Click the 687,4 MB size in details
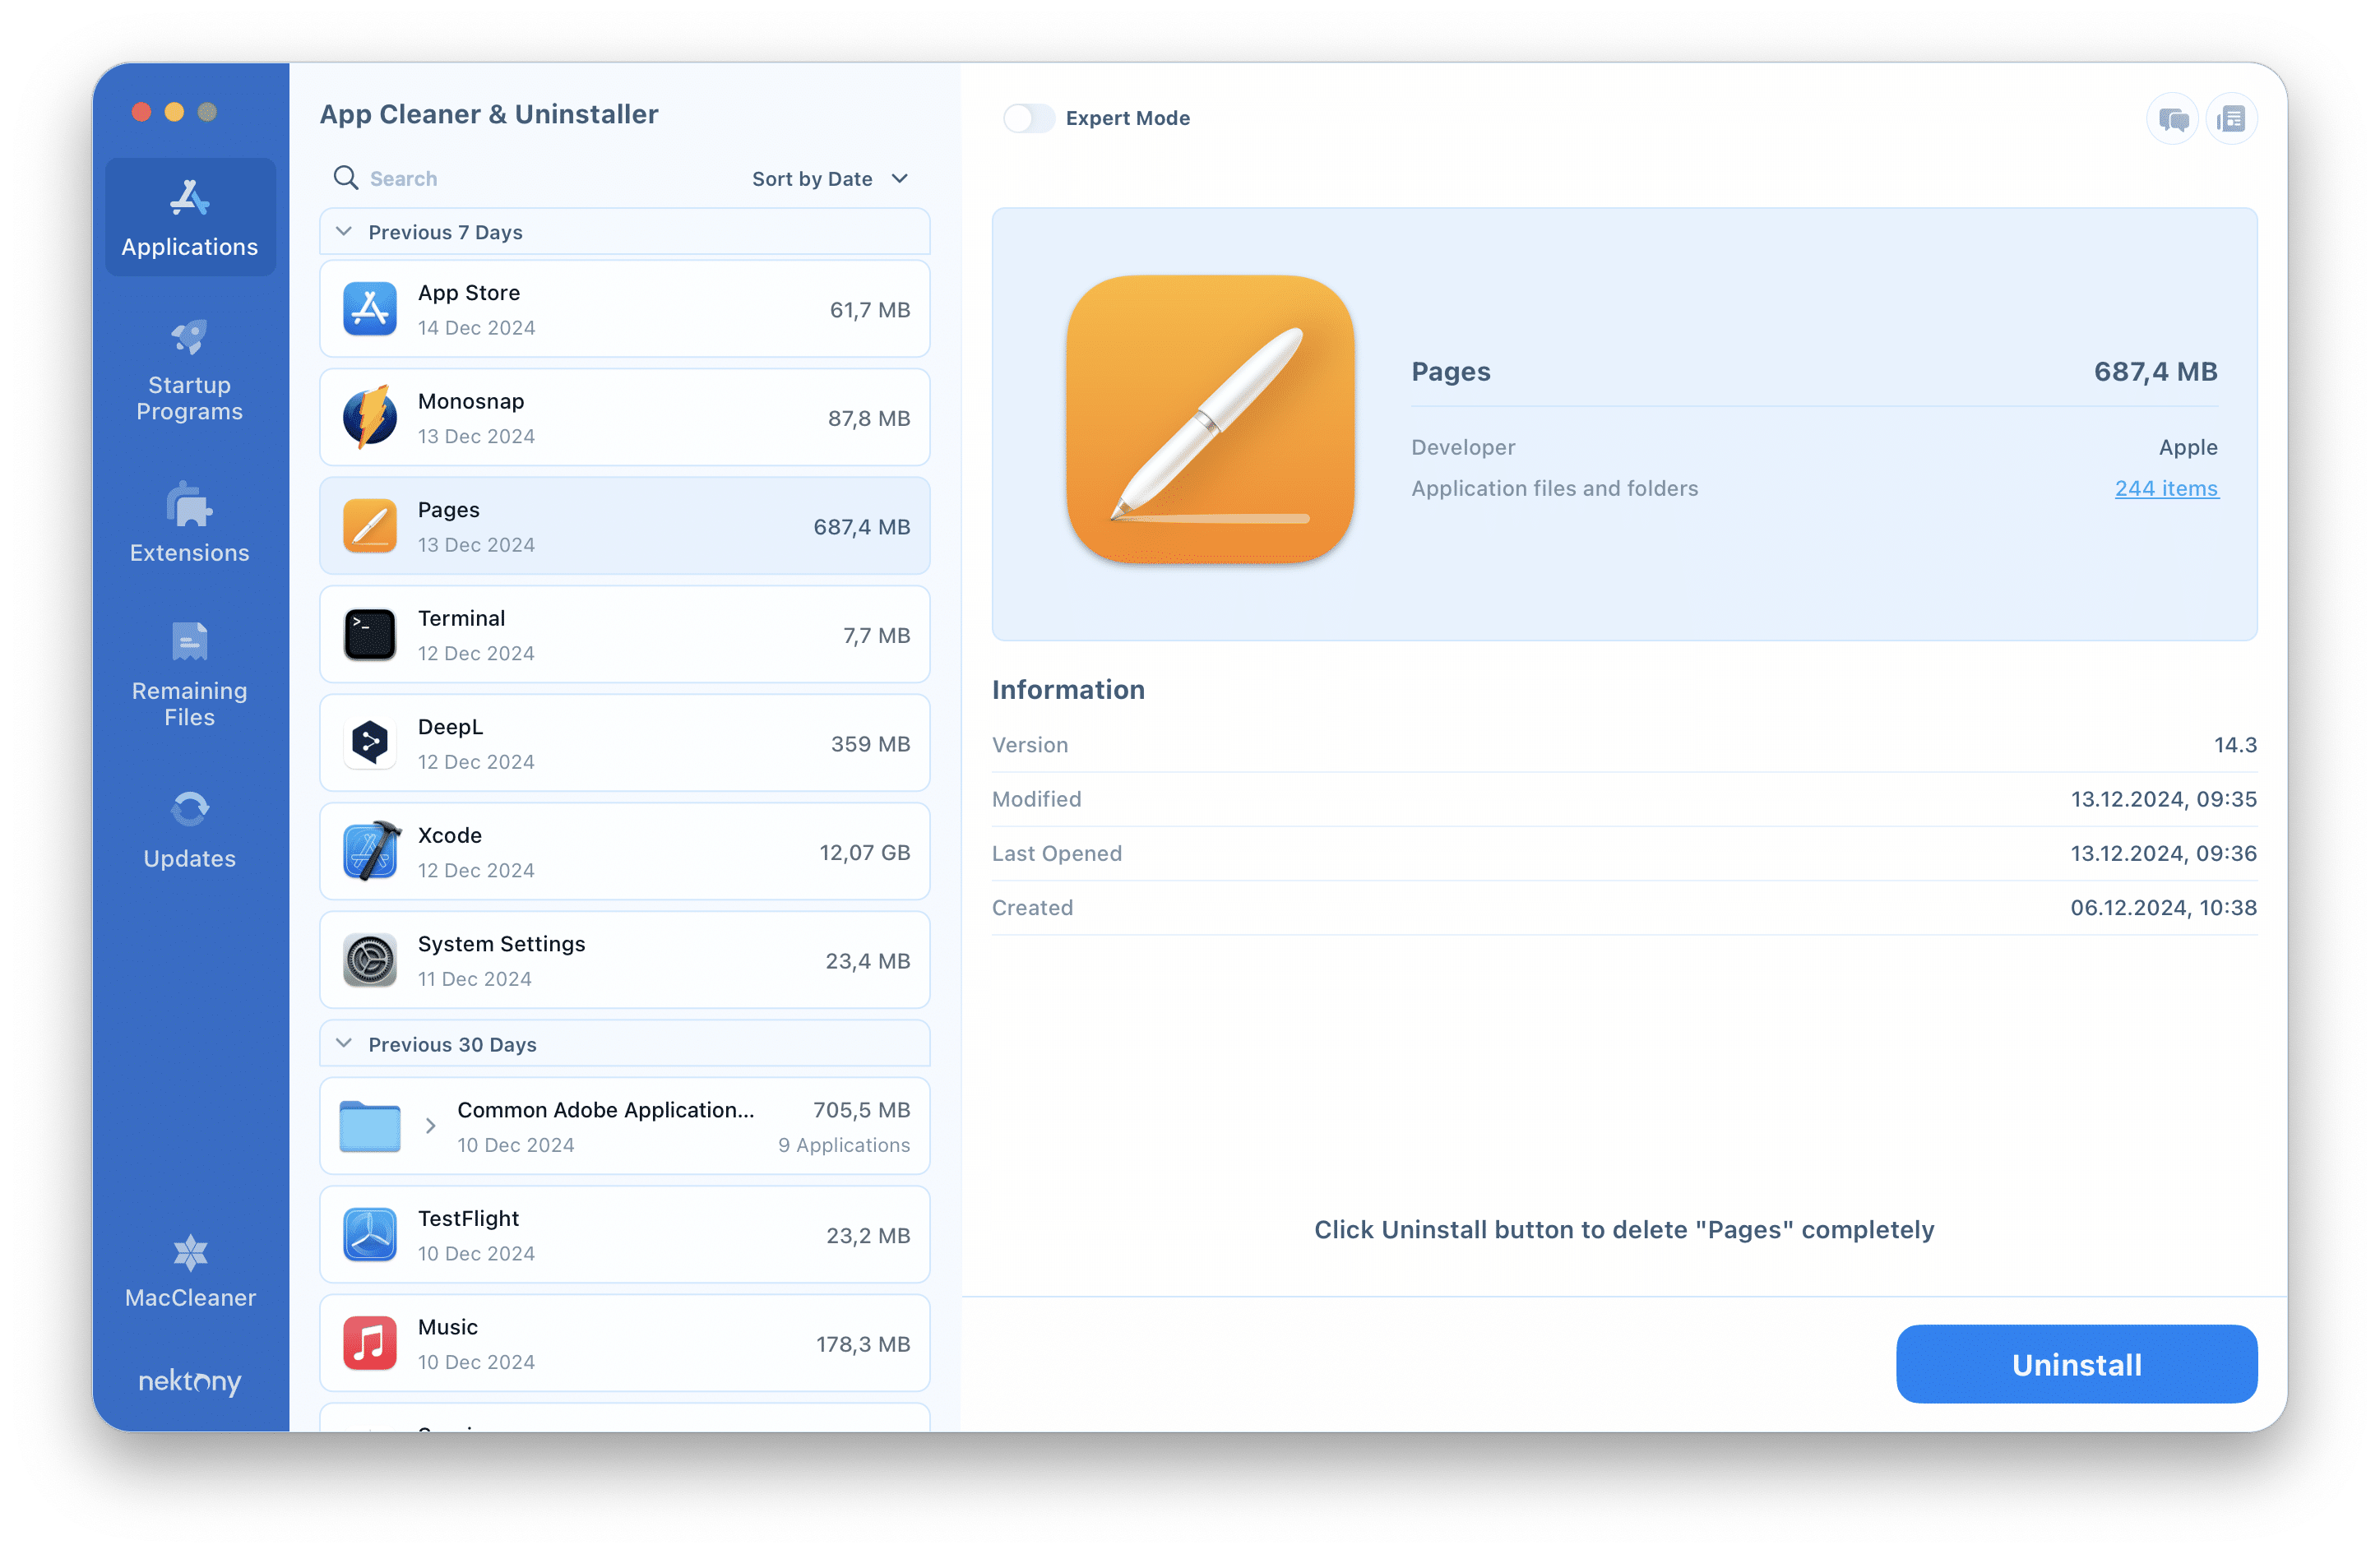 2156,371
